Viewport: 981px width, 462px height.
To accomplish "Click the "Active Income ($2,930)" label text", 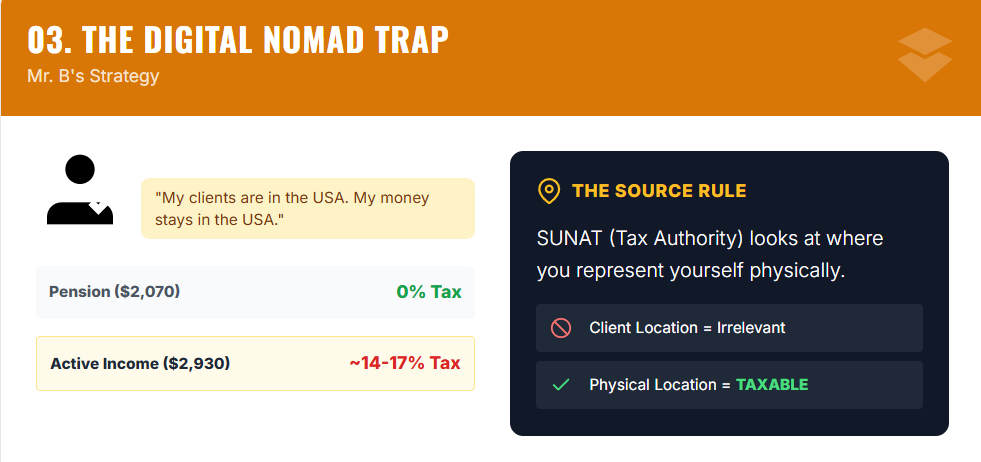I will pos(140,363).
